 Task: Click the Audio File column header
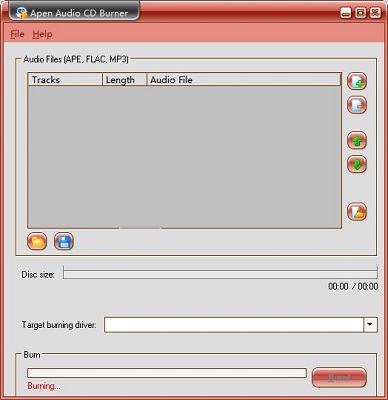[x=244, y=80]
